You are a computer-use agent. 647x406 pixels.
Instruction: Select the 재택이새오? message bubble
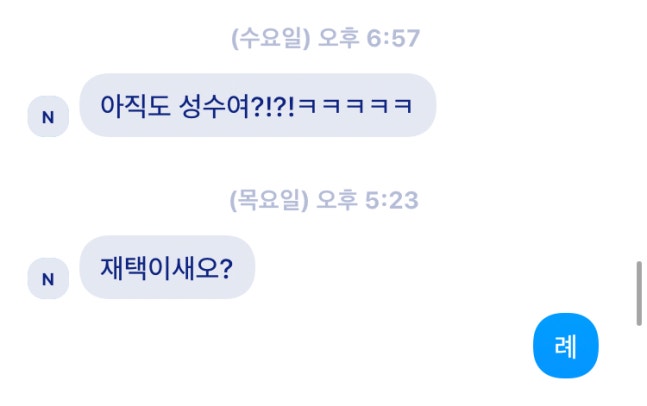pos(167,267)
